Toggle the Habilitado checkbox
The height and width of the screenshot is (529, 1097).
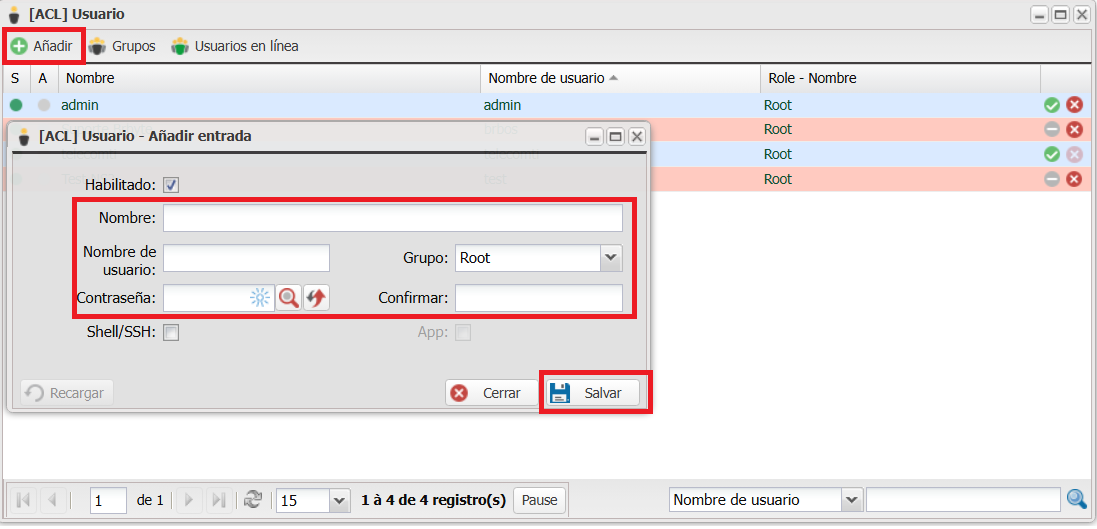pos(171,185)
